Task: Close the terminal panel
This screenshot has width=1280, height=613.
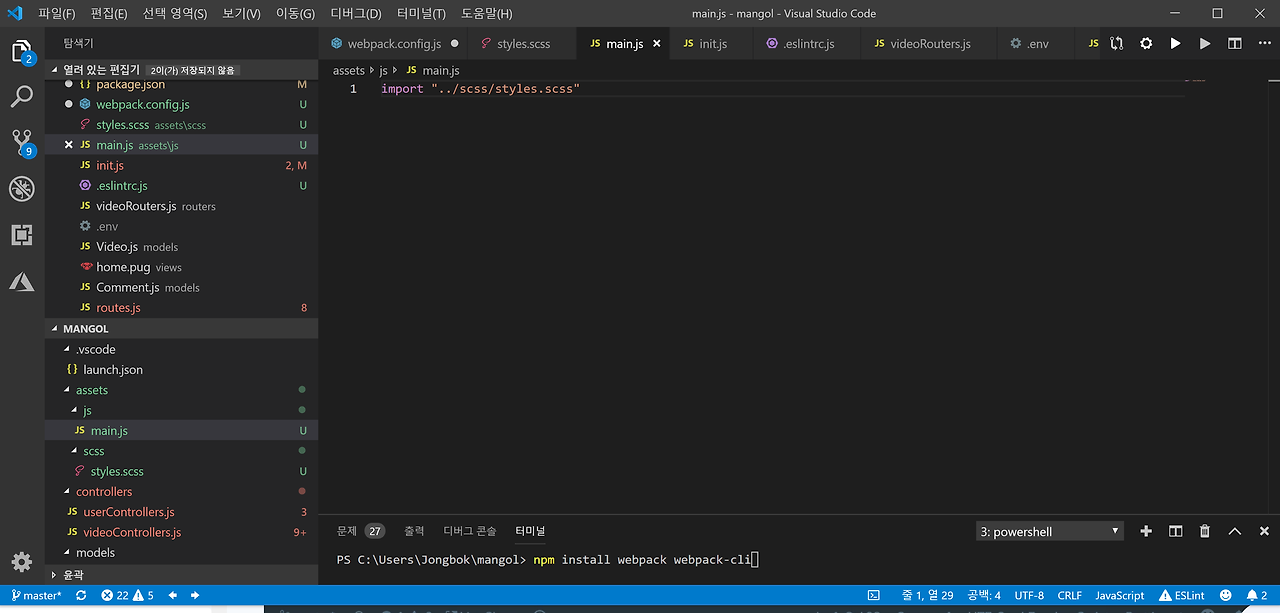Action: (x=1264, y=532)
